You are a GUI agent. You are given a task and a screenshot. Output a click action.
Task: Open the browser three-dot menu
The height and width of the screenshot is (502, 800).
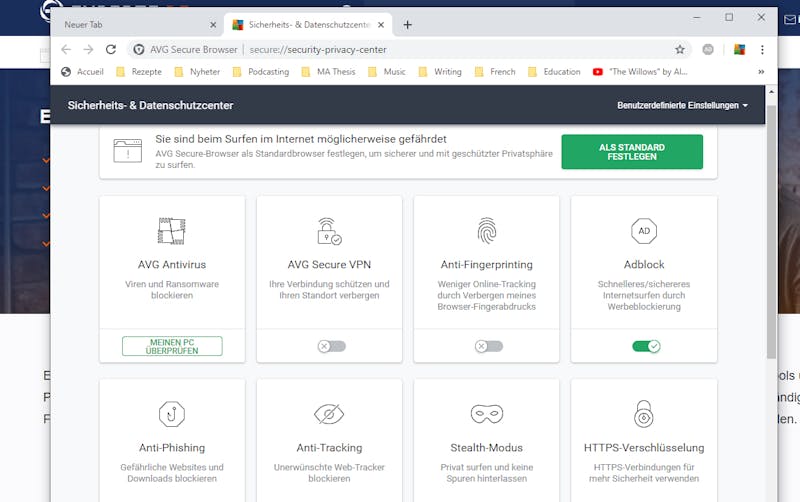pyautogui.click(x=762, y=49)
